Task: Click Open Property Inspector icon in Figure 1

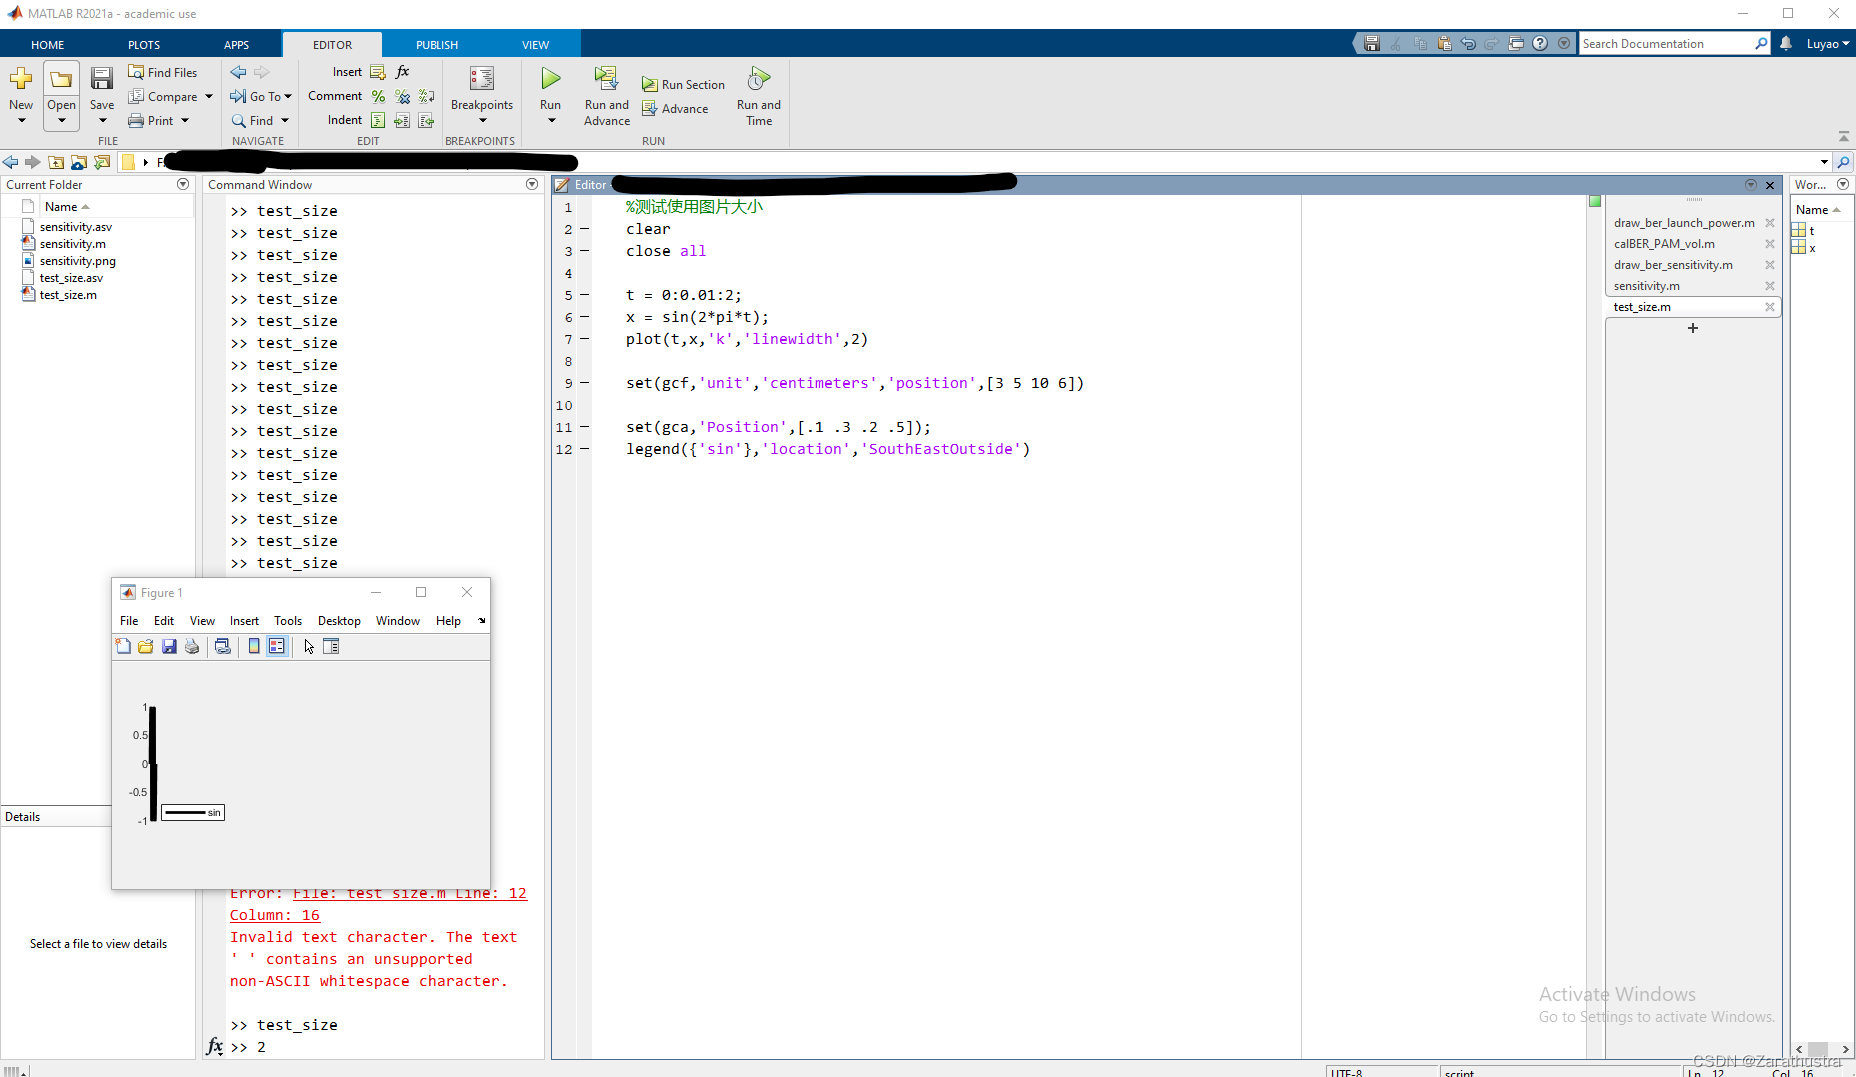Action: tap(331, 647)
